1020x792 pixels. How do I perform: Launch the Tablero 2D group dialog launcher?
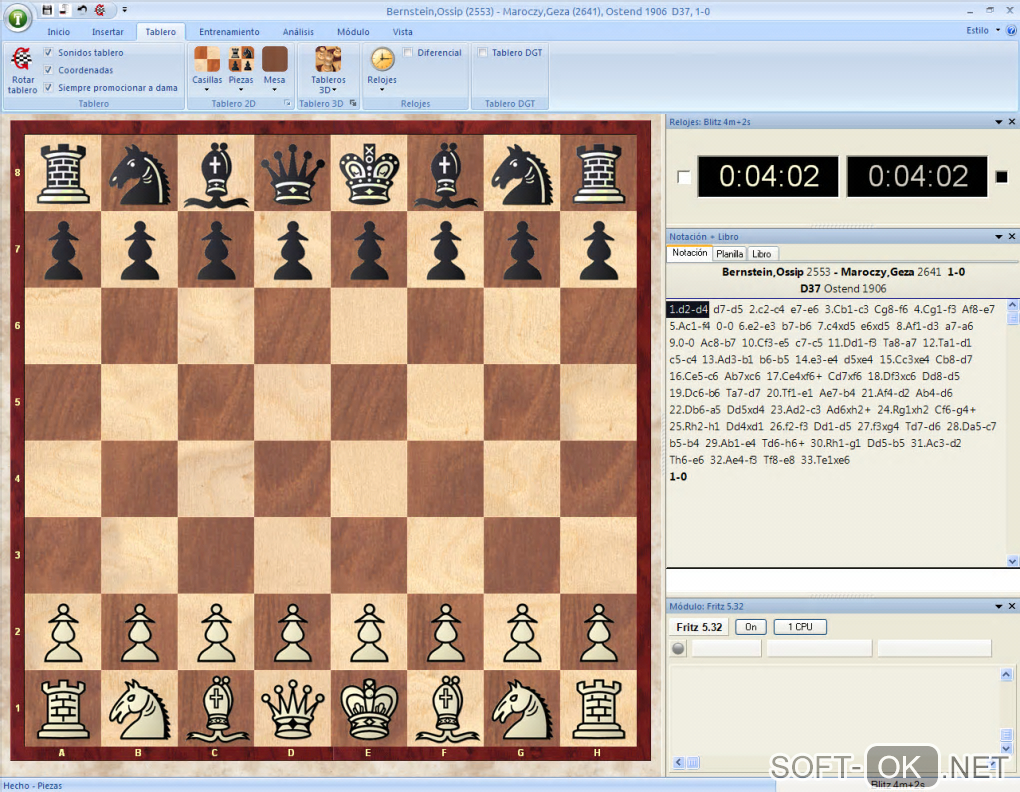tap(287, 103)
